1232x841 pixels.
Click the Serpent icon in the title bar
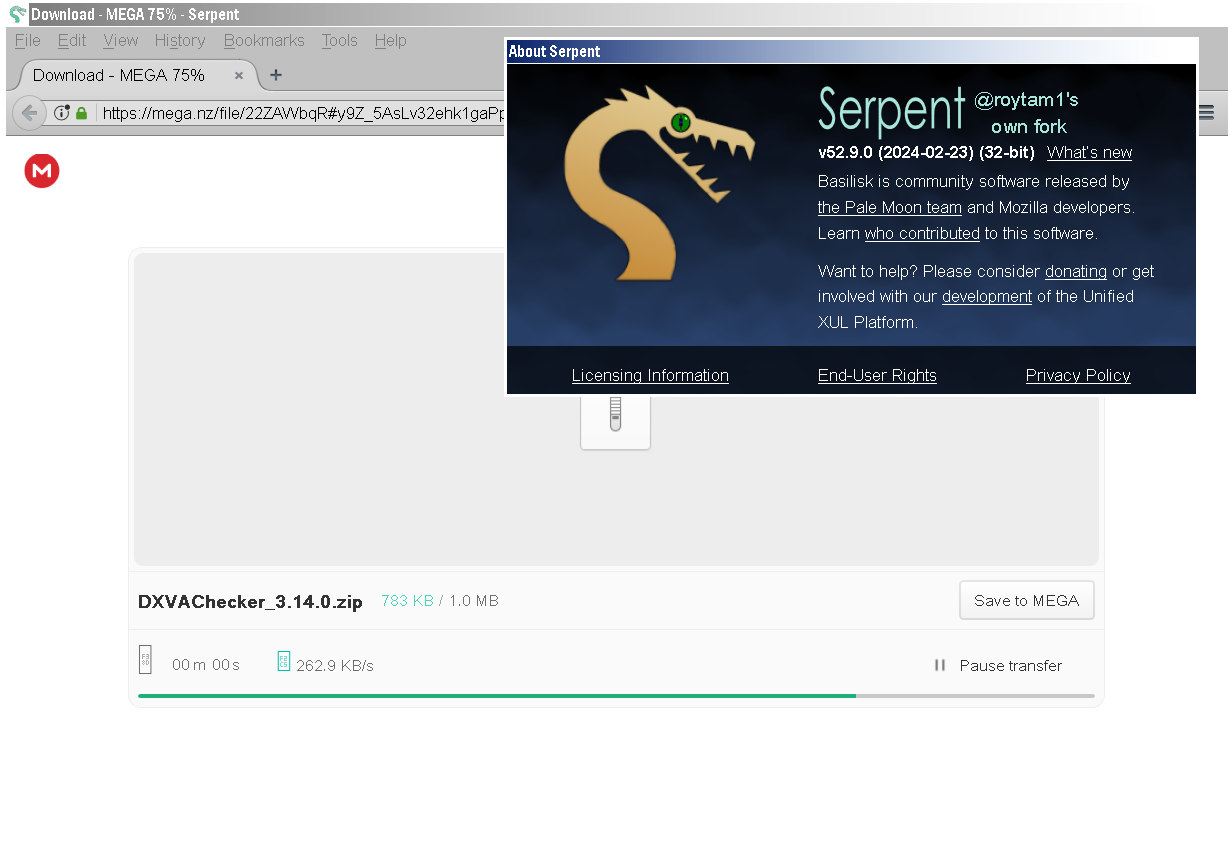pyautogui.click(x=17, y=14)
